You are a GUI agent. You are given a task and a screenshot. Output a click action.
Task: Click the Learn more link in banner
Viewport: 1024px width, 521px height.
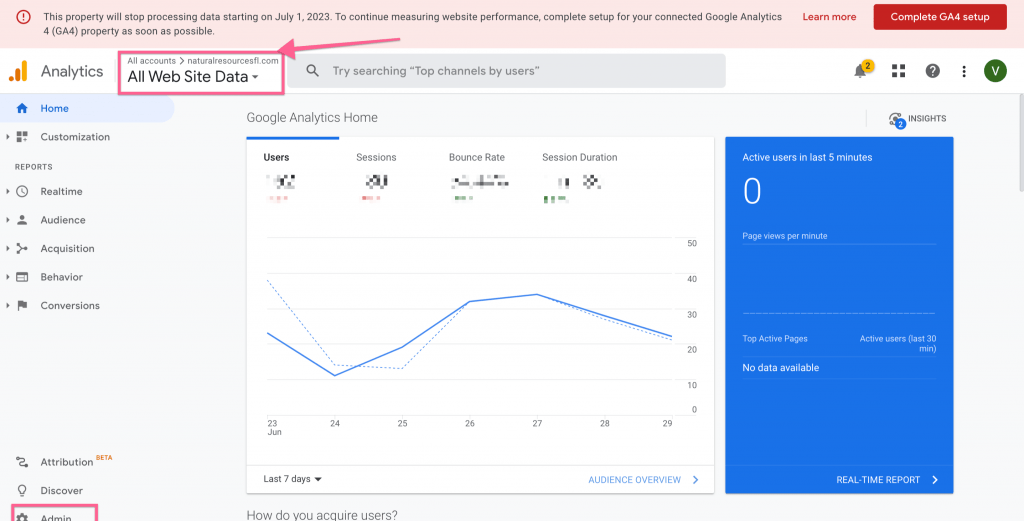tap(829, 17)
